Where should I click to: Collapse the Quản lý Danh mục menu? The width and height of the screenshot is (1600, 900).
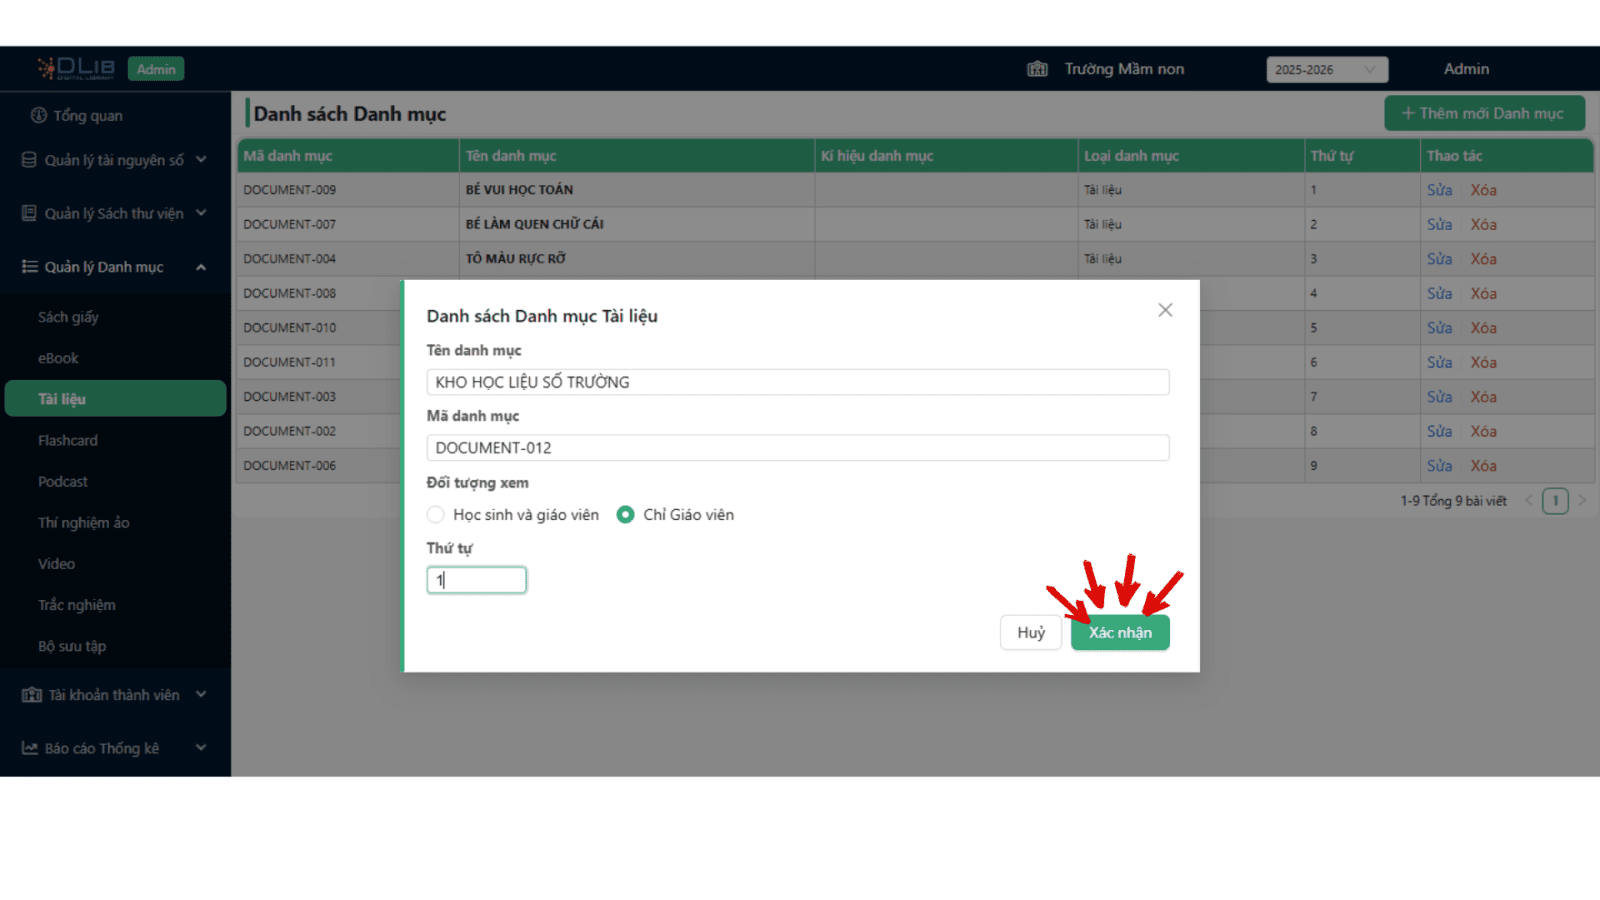(x=201, y=267)
